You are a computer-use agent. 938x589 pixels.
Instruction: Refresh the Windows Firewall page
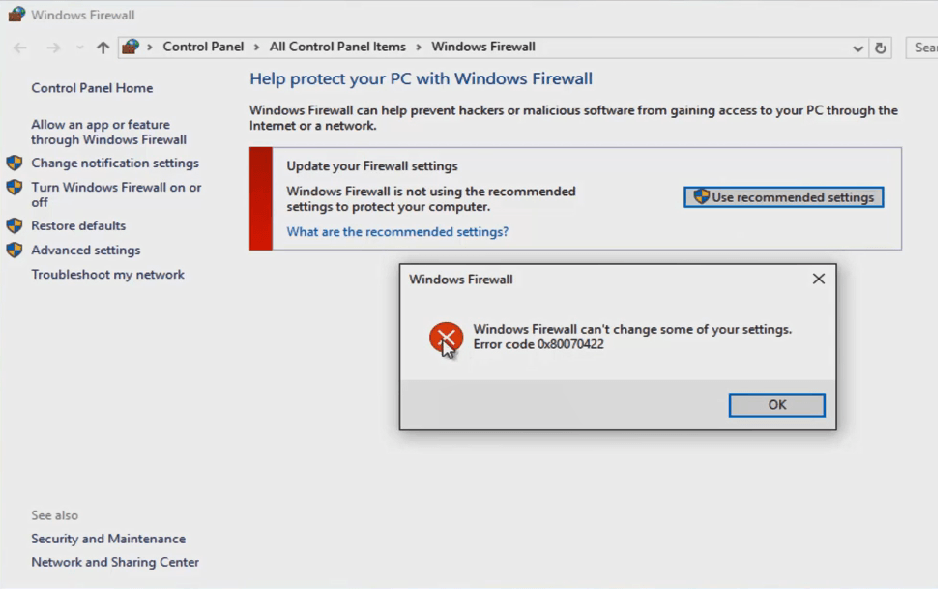[x=881, y=48]
